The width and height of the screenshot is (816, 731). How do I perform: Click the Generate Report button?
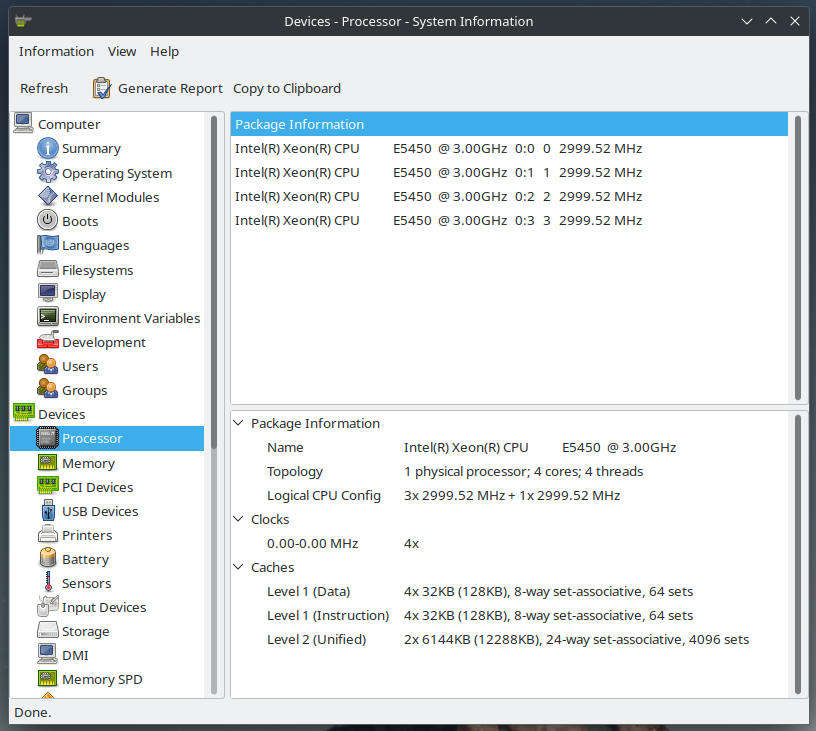(169, 88)
